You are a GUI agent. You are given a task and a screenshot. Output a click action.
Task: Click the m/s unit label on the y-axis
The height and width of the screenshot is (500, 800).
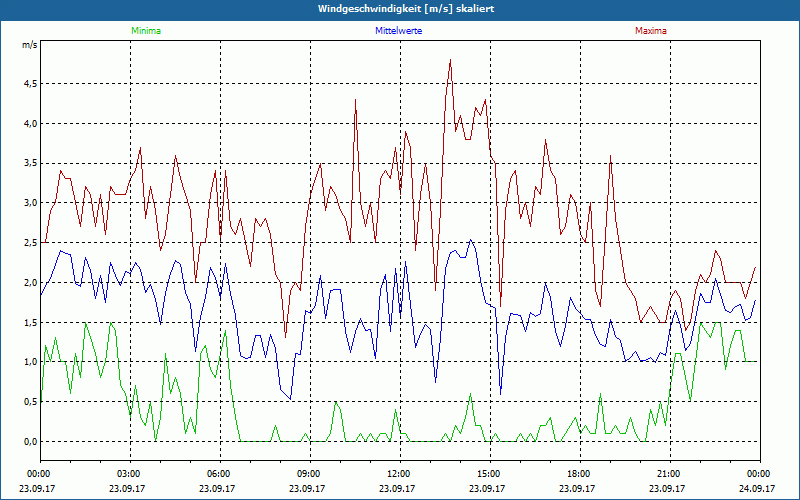(28, 46)
